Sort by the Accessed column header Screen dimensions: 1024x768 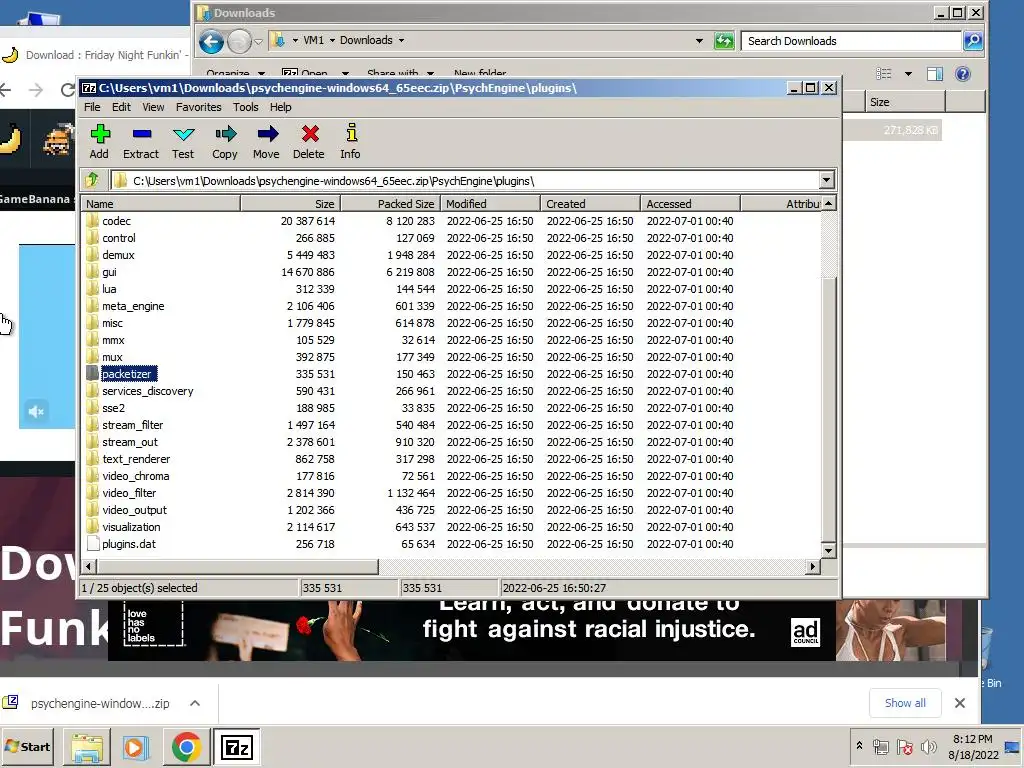[x=690, y=204]
